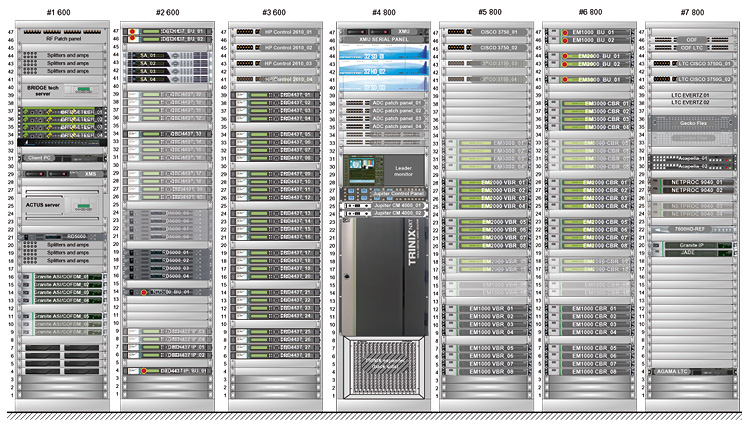The image size is (750, 431).
Task: Select D5000-04 unit in rack #2
Action: tap(167, 276)
